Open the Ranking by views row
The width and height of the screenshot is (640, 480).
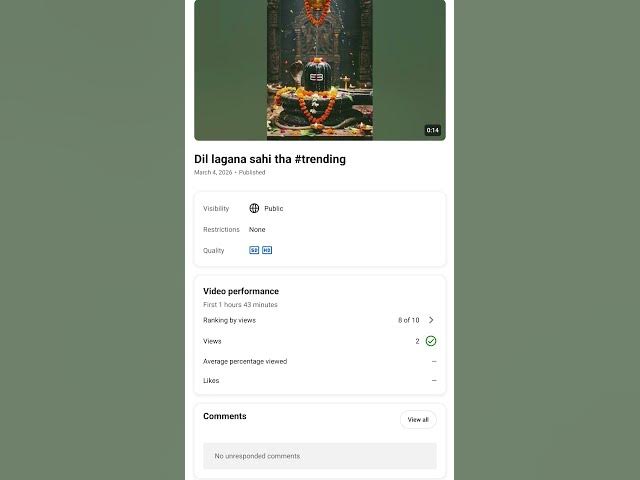320,320
